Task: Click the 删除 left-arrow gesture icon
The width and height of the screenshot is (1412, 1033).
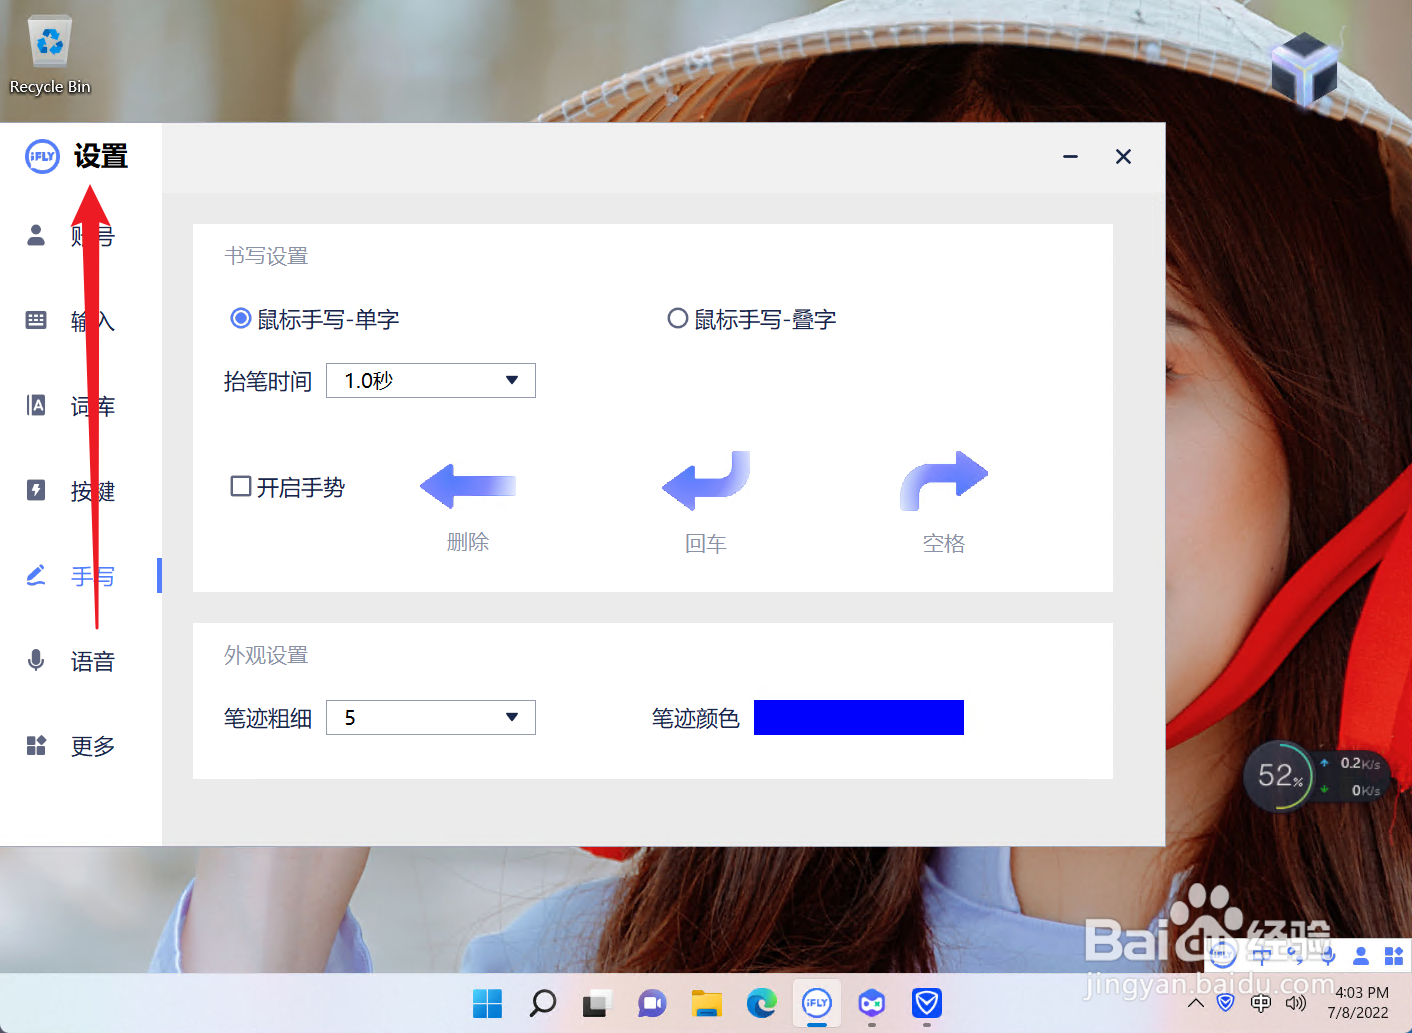Action: point(468,486)
